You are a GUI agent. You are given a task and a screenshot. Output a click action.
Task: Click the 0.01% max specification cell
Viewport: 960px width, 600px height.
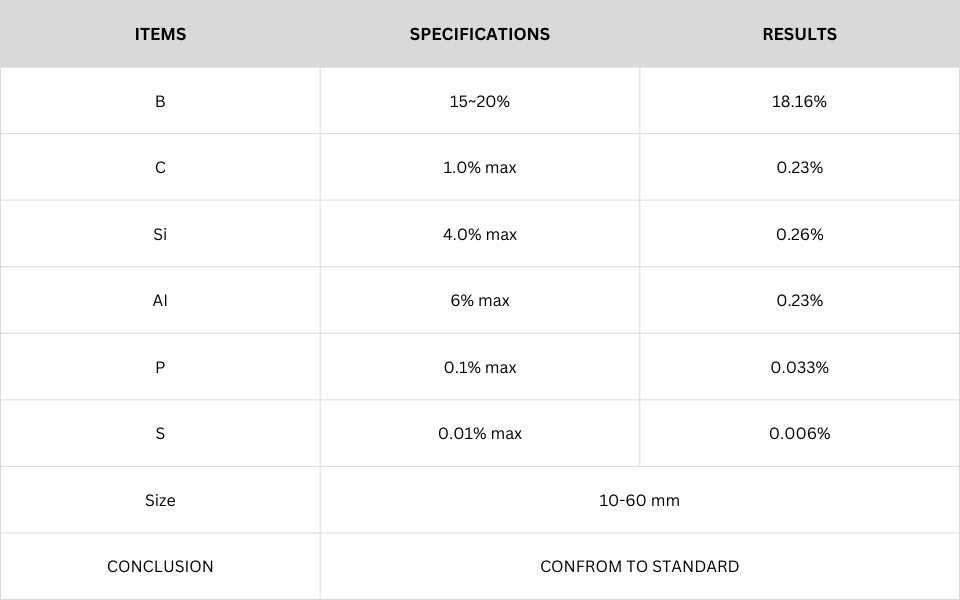[x=480, y=433]
